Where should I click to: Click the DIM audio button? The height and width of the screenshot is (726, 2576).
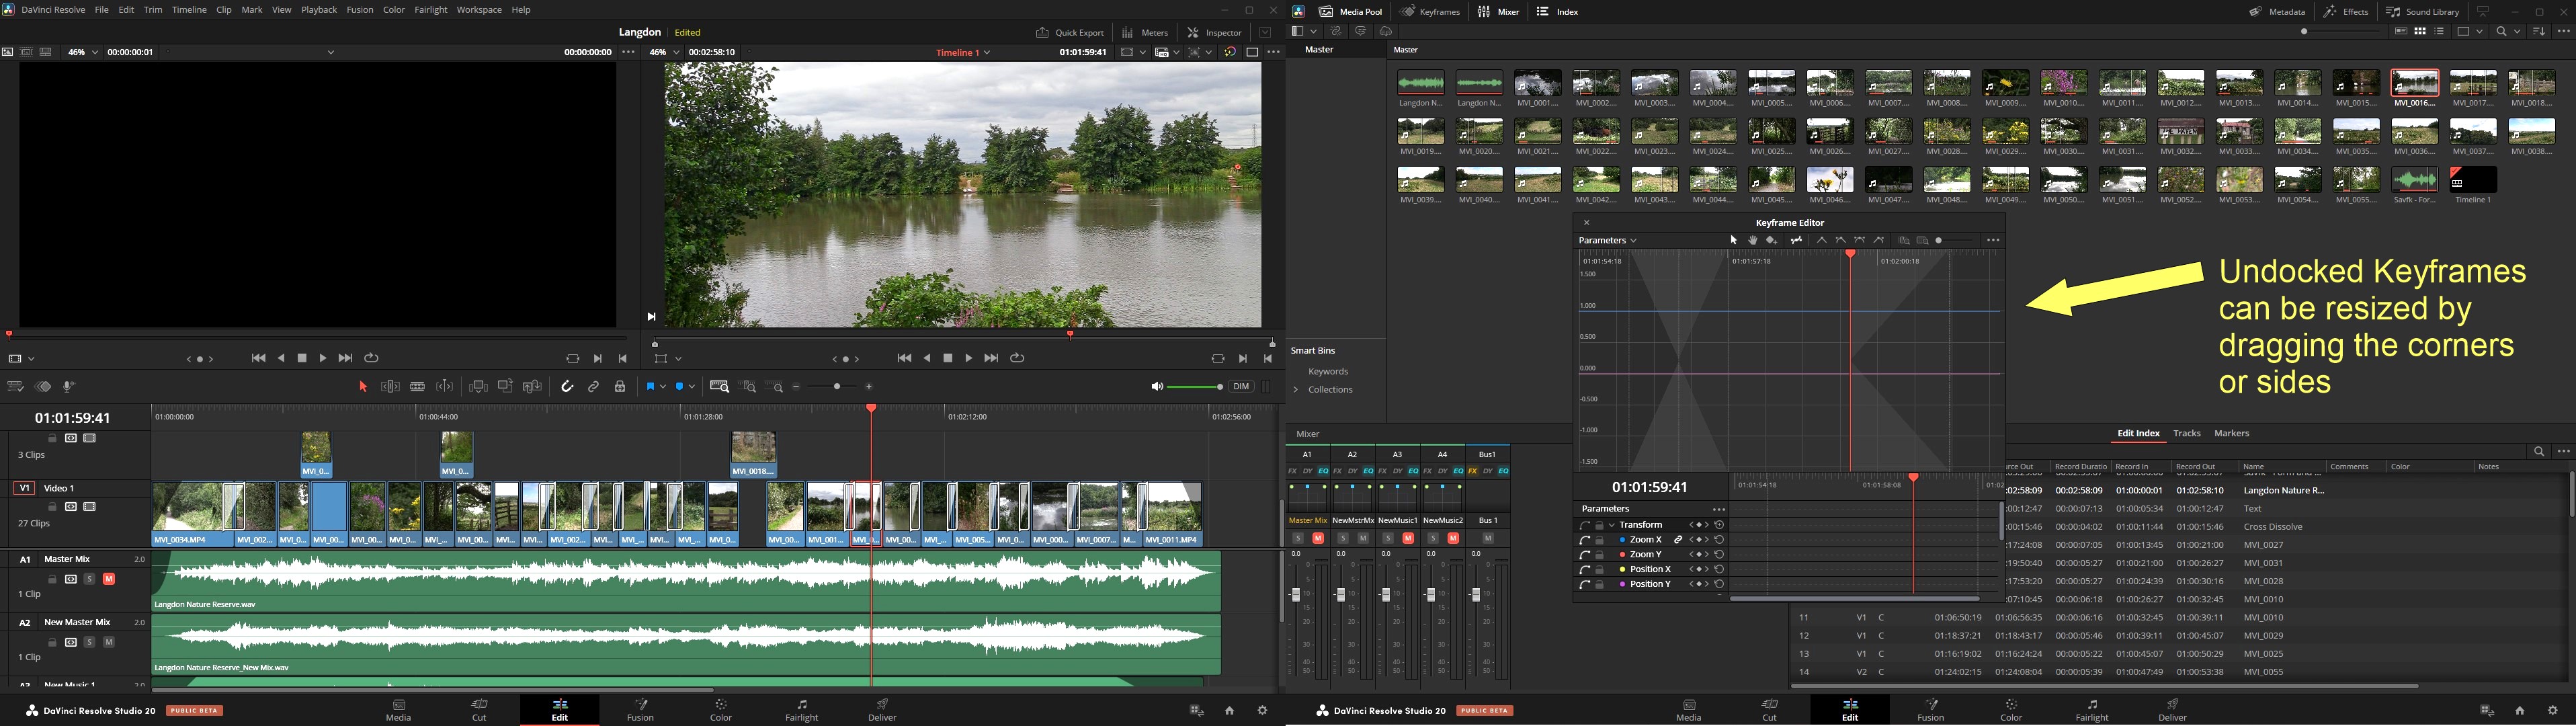coord(1242,387)
